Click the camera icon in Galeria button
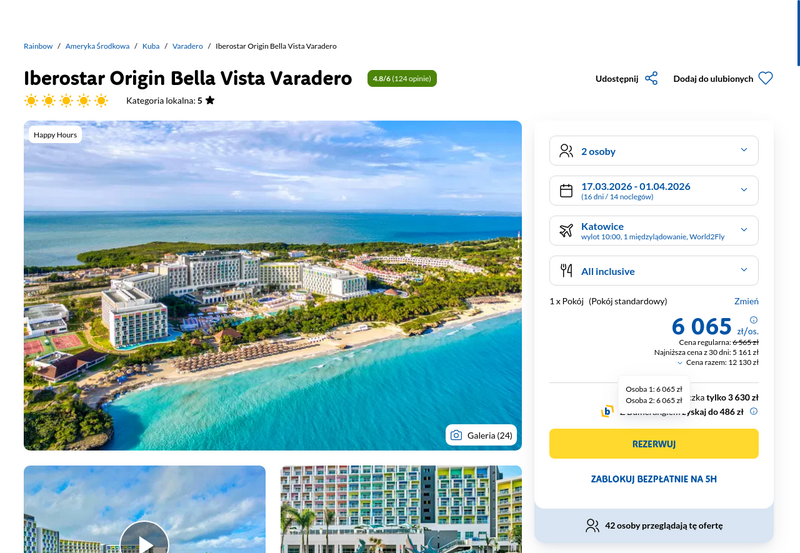Screen dimensions: 800x553 pyautogui.click(x=456, y=435)
